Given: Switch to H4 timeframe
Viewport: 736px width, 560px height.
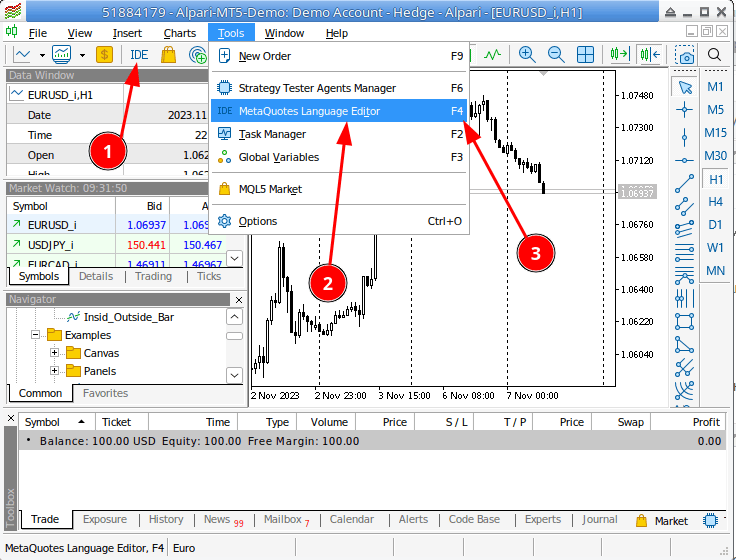Looking at the screenshot, I should [x=715, y=202].
